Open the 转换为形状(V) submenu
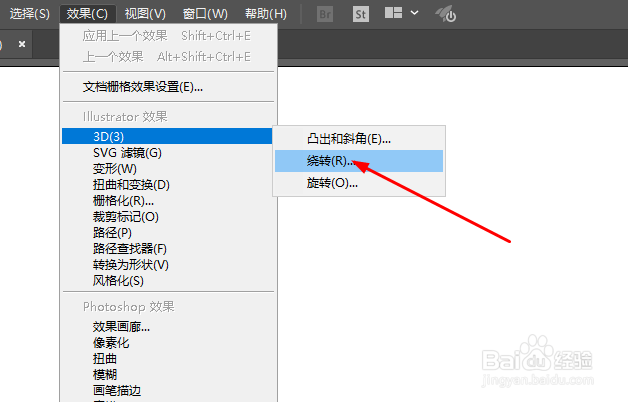Screen dimensions: 628x402 [167, 265]
